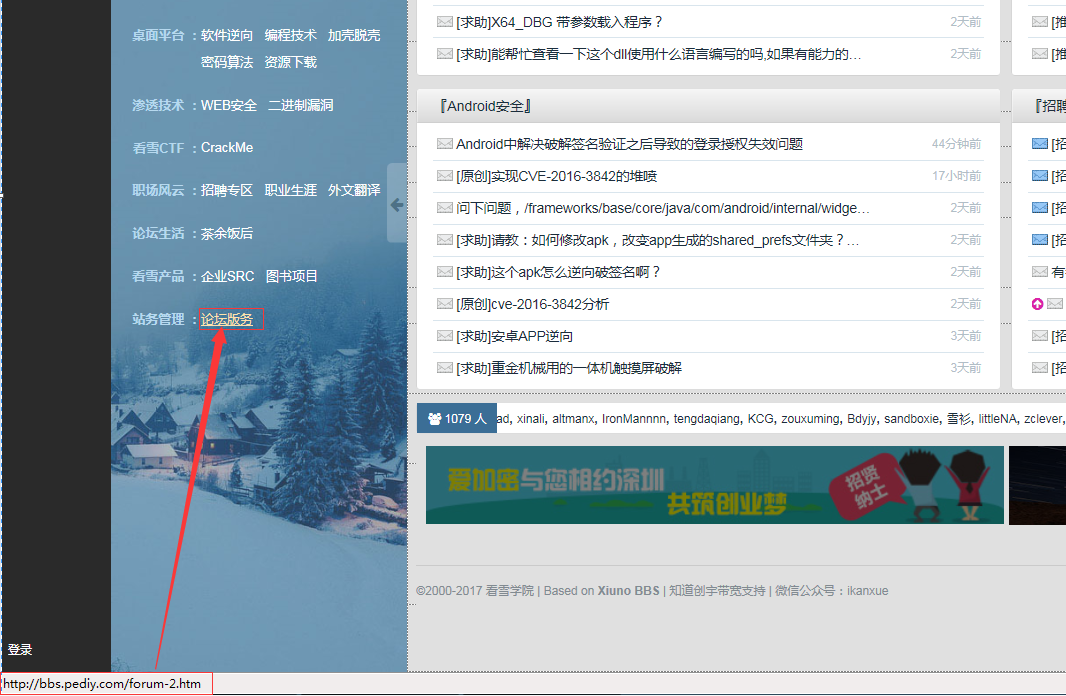Open 外文翻译 section
Image resolution: width=1066 pixels, height=696 pixels.
(354, 190)
